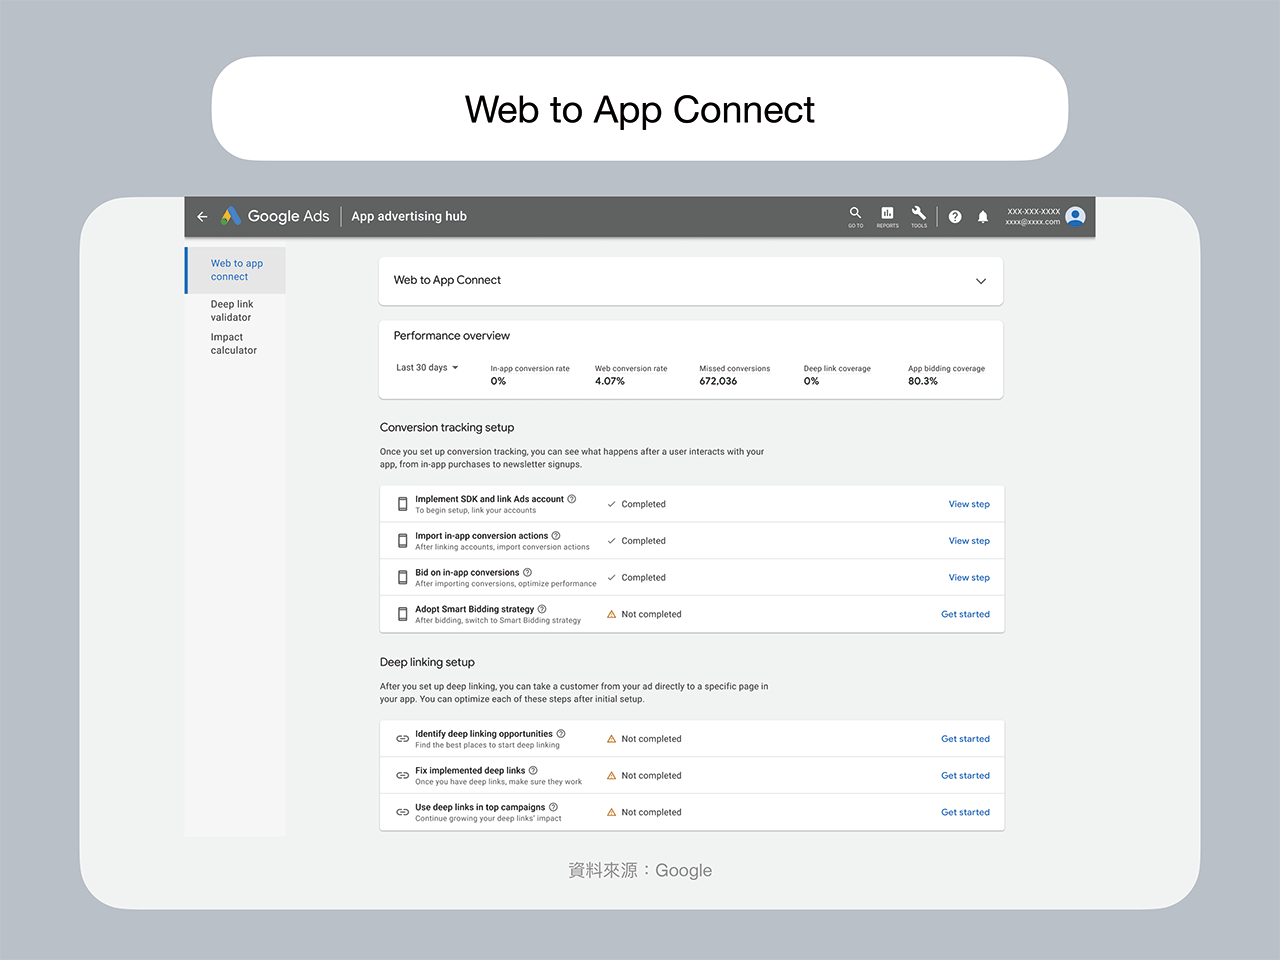The height and width of the screenshot is (960, 1280).
Task: Click Get started for Adopt Smart Bidding strategy
Action: pyautogui.click(x=965, y=614)
